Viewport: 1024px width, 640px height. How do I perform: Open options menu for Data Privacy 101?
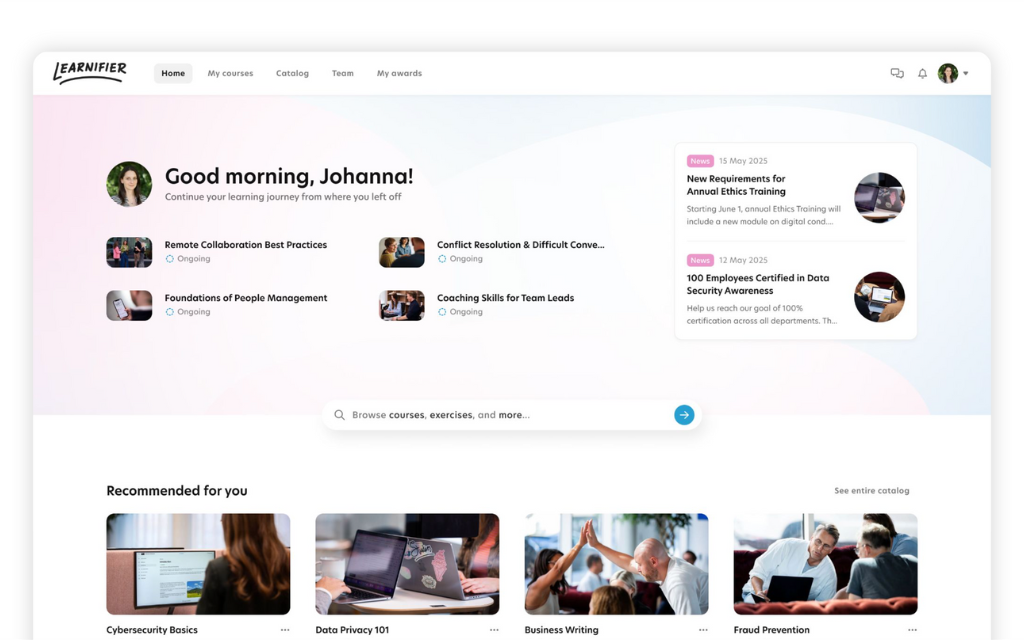pyautogui.click(x=494, y=630)
